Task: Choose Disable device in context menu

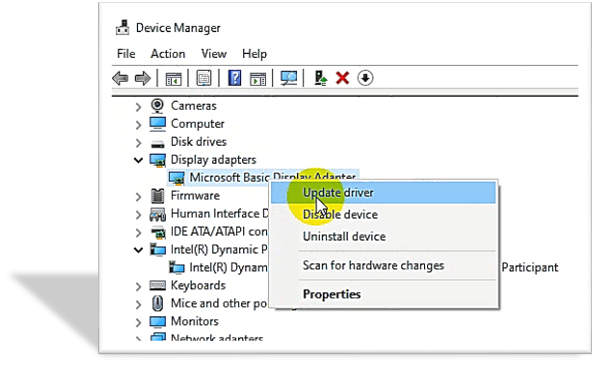Action: [383, 215]
